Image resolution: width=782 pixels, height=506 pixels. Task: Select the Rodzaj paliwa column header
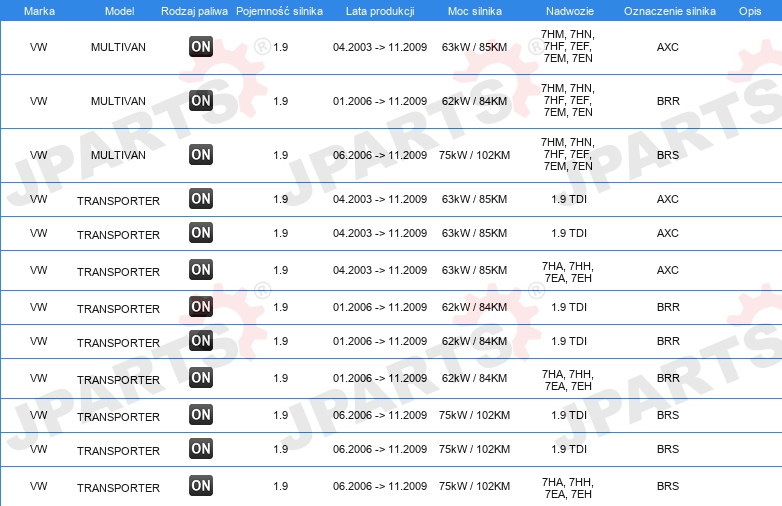pos(195,11)
